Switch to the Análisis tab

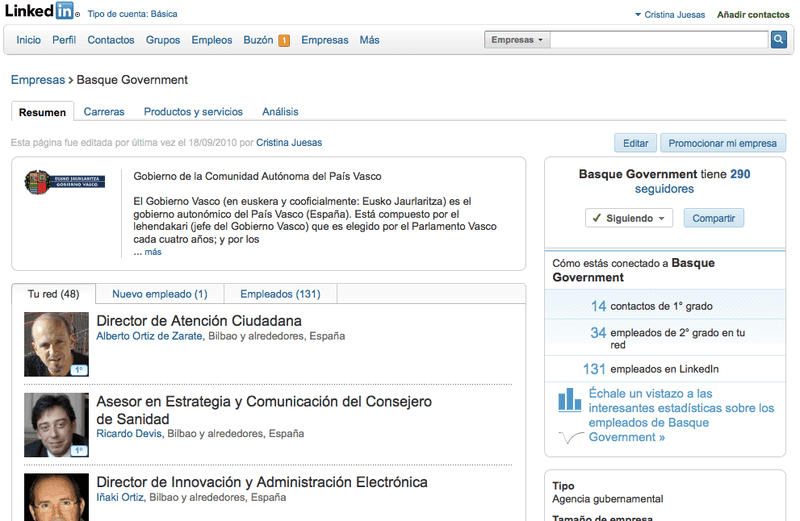[280, 112]
